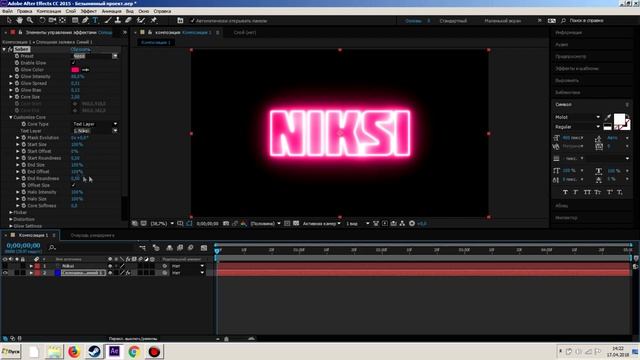Launch Firefox from the taskbar

pos(74,351)
